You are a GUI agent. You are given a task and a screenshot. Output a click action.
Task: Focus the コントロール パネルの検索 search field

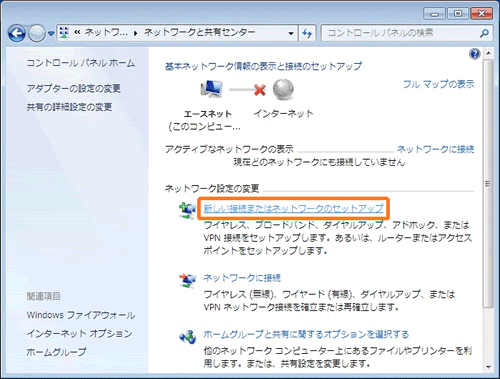pos(407,33)
